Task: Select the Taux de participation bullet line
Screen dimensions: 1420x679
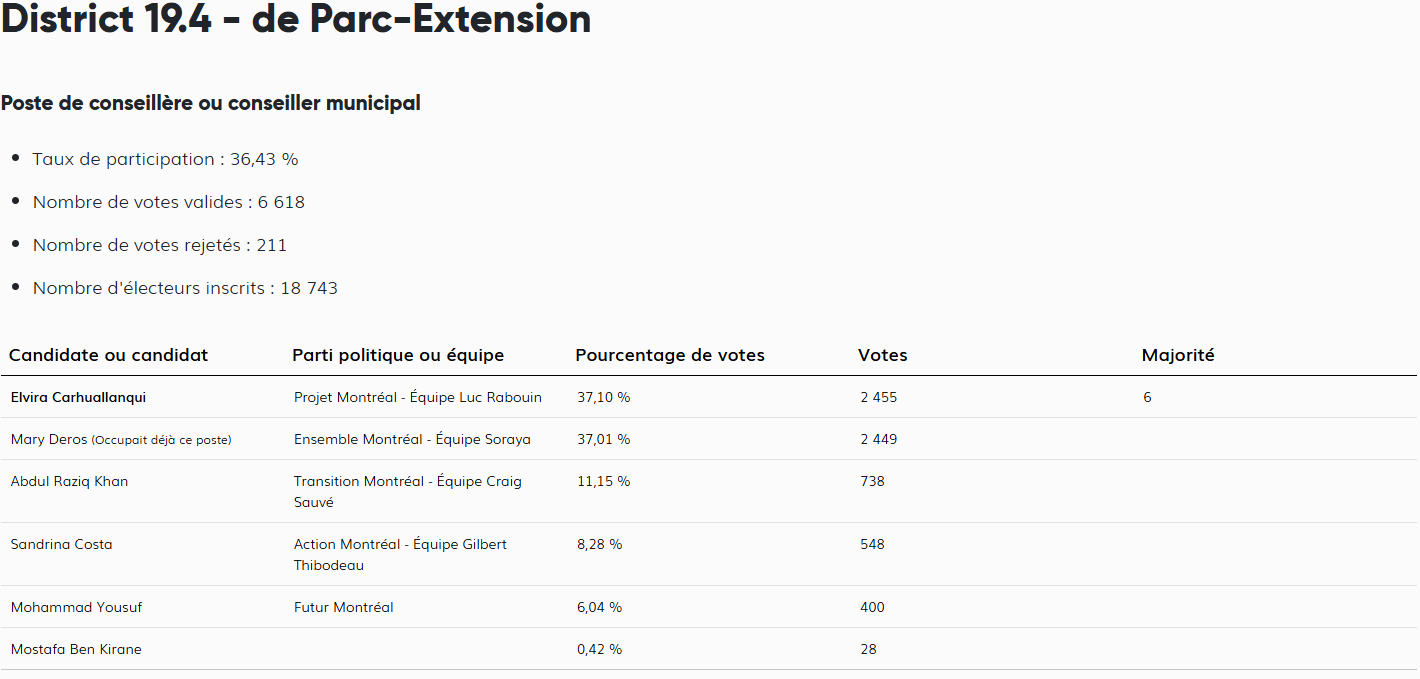Action: (165, 159)
